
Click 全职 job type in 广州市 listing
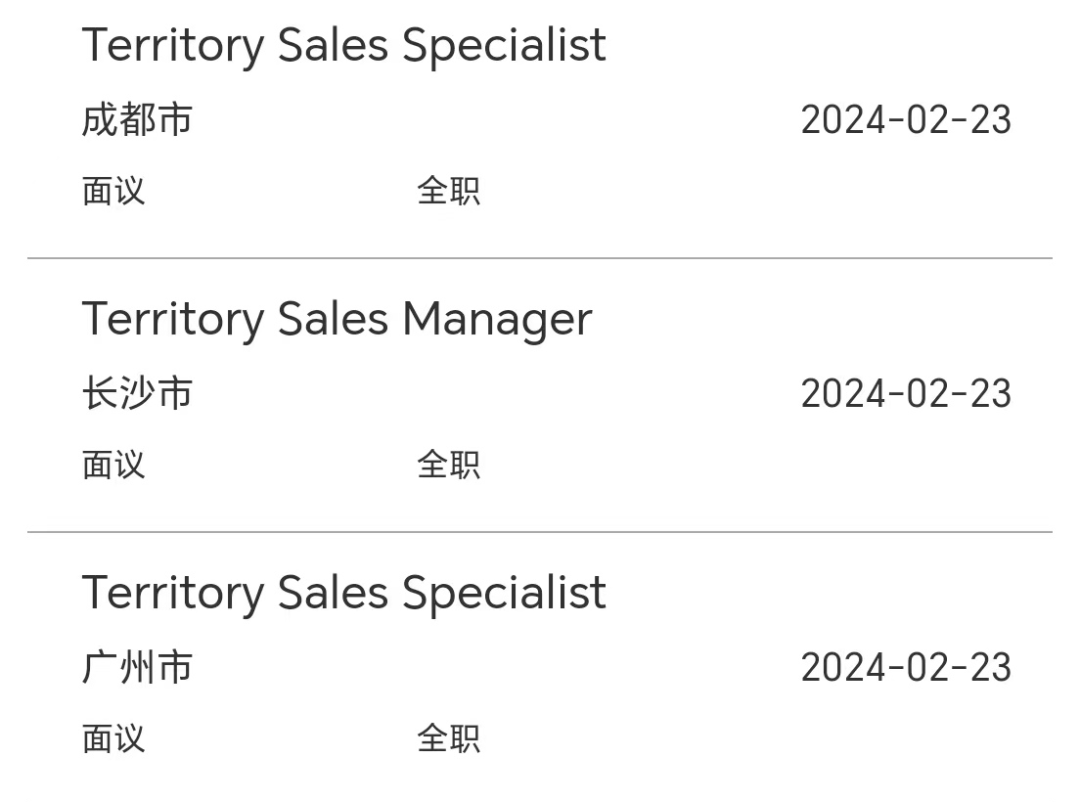pyautogui.click(x=448, y=739)
